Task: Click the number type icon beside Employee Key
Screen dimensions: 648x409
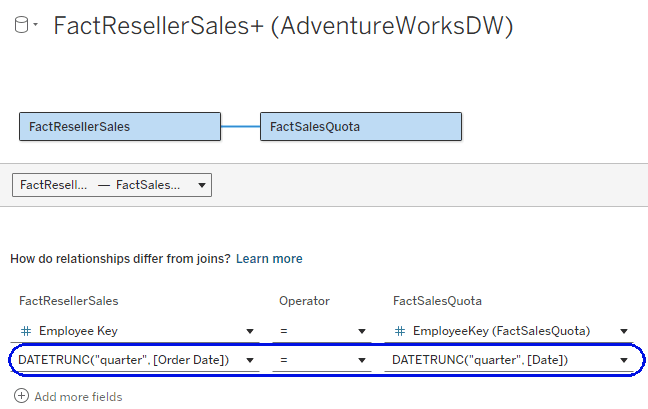Action: tap(25, 331)
